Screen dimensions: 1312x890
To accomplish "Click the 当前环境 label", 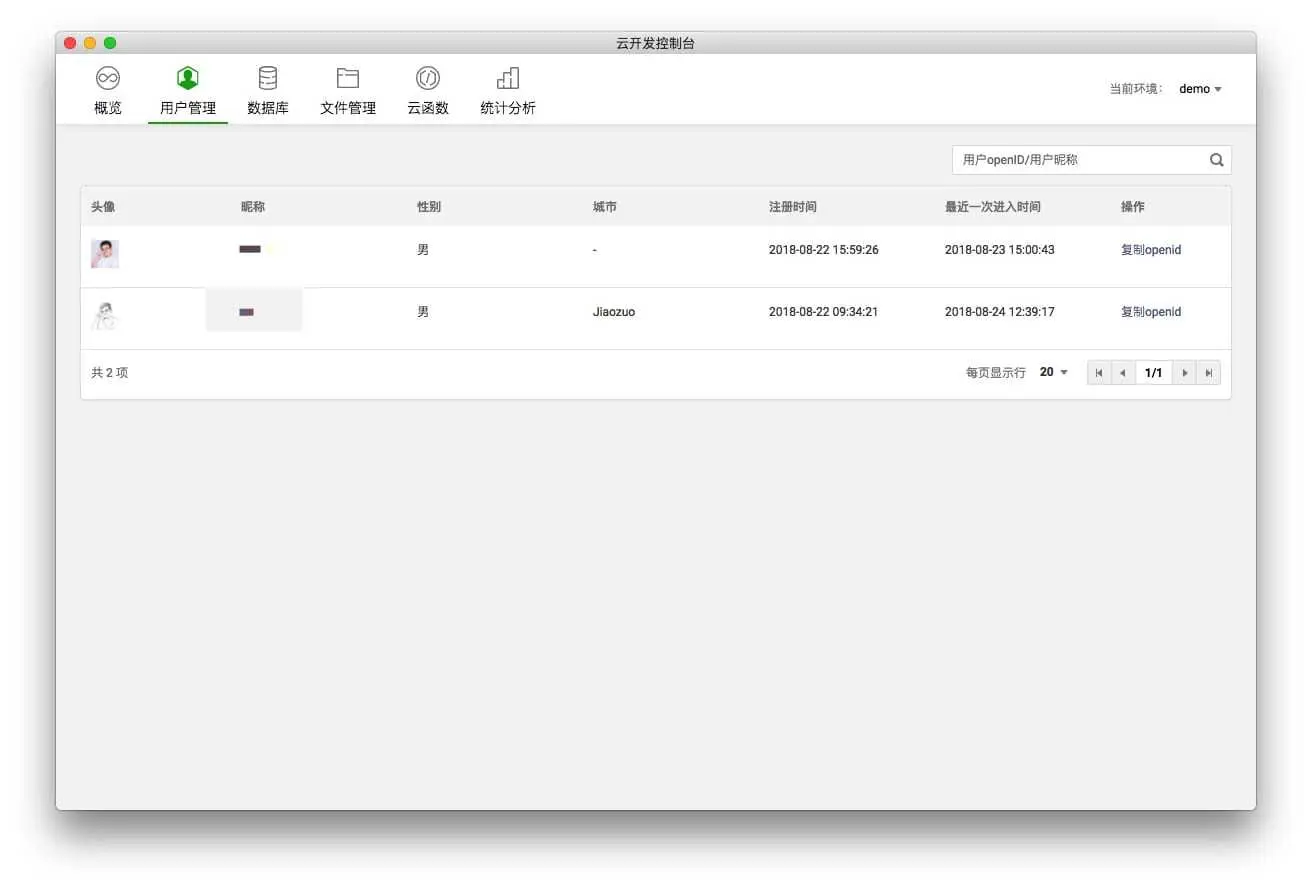I will coord(1136,89).
